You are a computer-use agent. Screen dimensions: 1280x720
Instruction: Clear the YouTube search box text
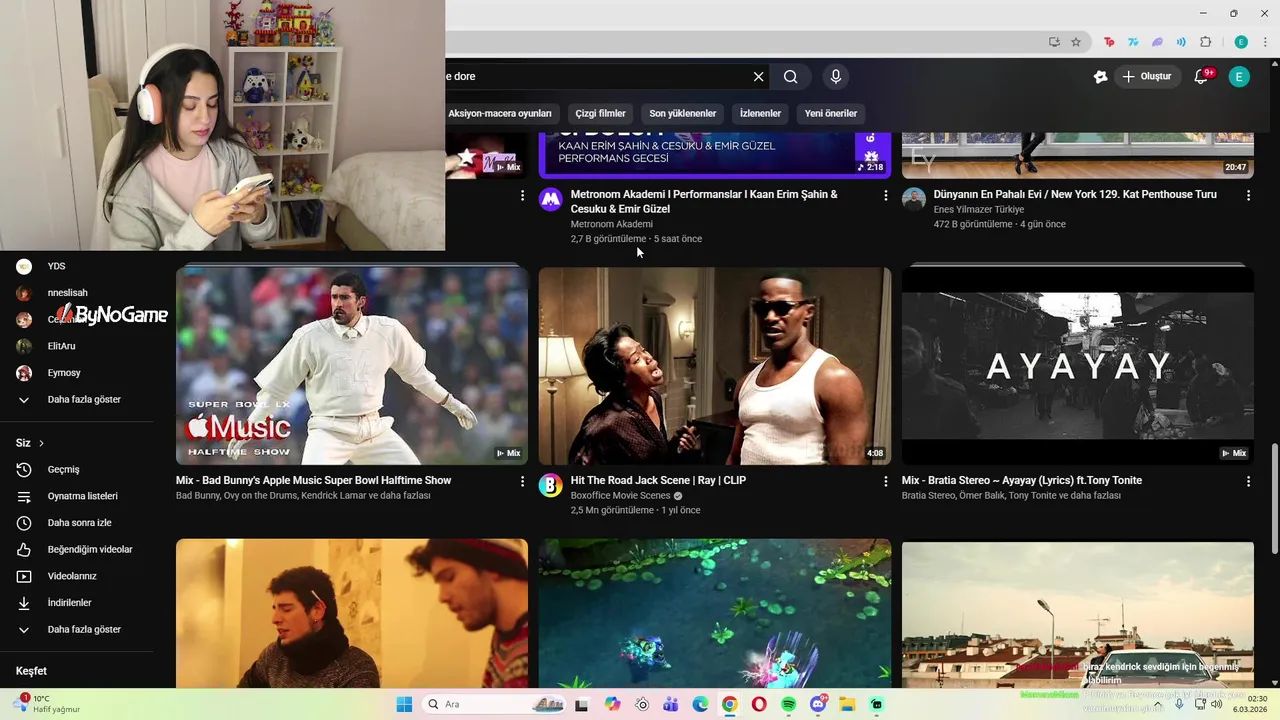click(x=758, y=77)
